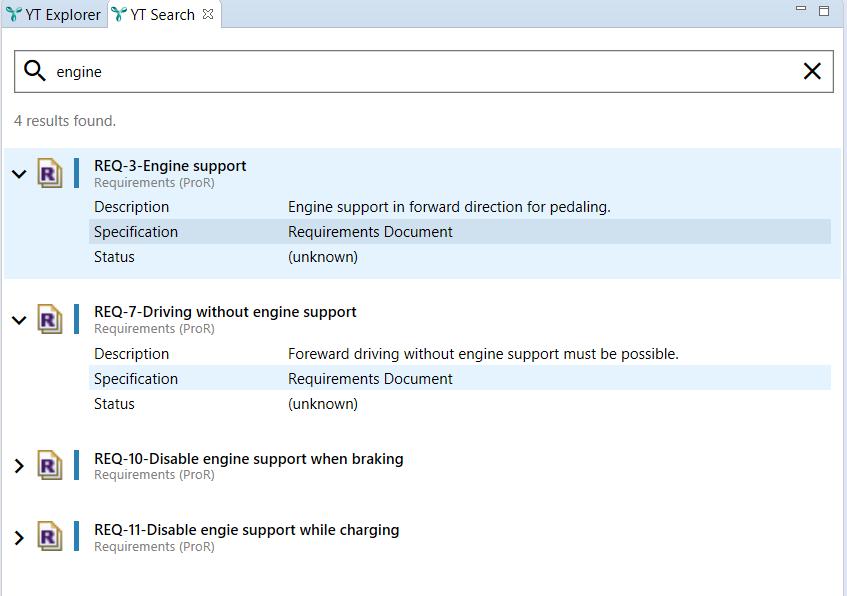Switch to the YT Explorer tab

point(53,15)
